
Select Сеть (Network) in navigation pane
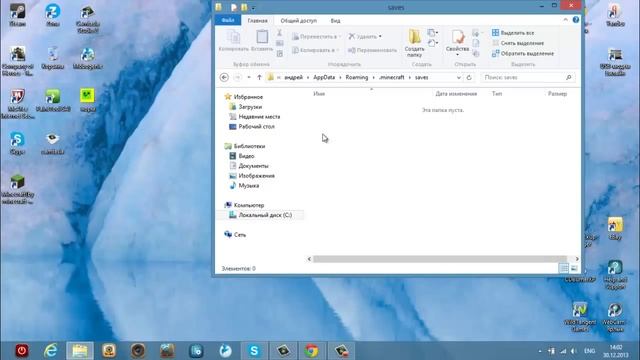[x=235, y=235]
